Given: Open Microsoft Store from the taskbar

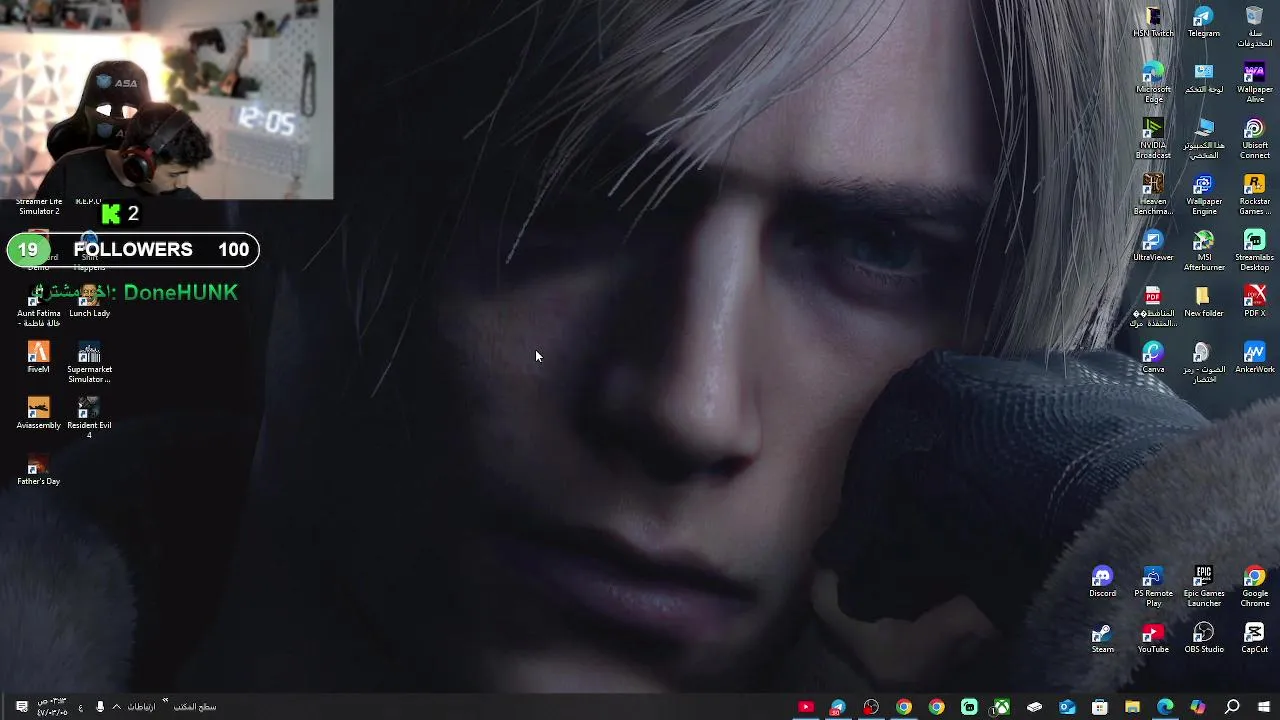Looking at the screenshot, I should [x=1100, y=707].
